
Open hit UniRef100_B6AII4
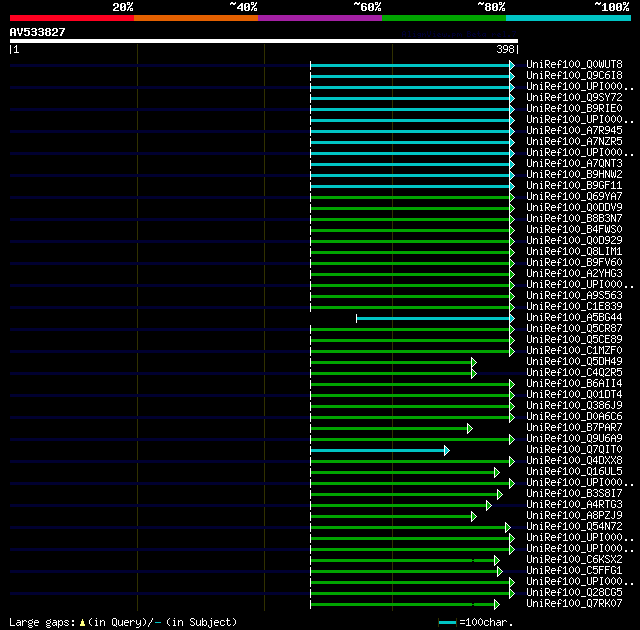click(x=574, y=384)
